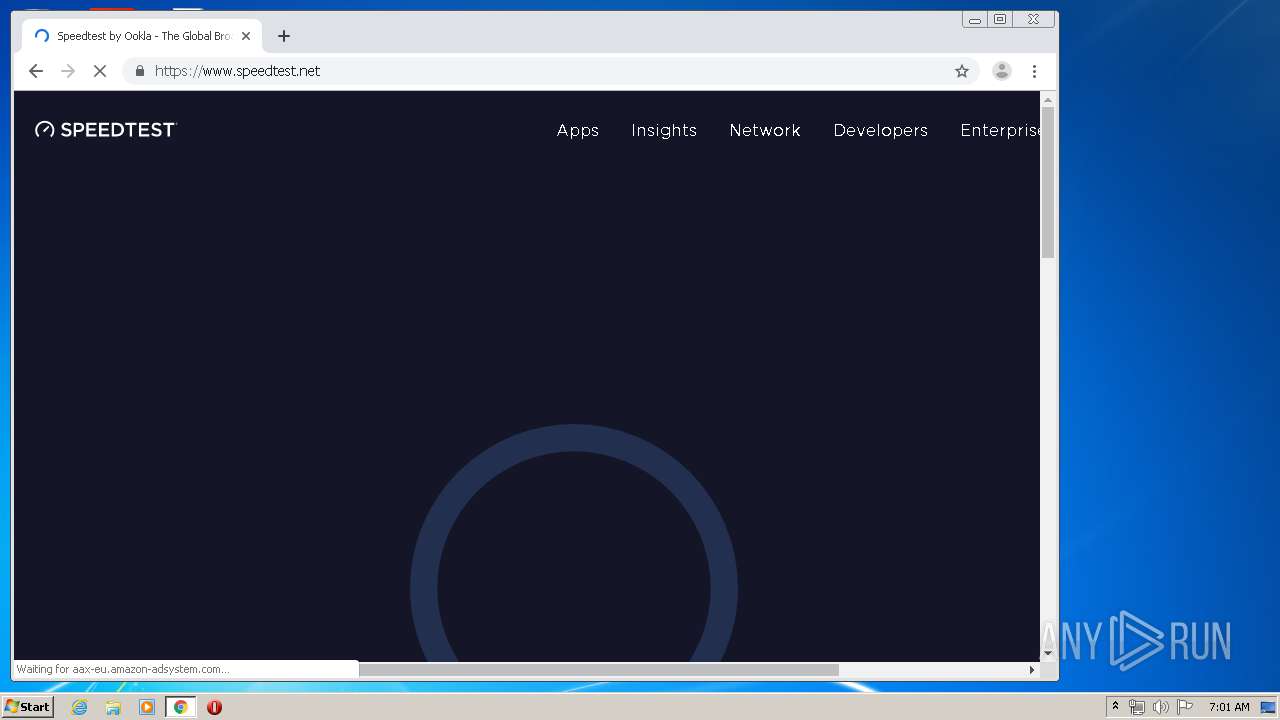
Task: Click the horizontal scrollbar thumb
Action: 599,670
